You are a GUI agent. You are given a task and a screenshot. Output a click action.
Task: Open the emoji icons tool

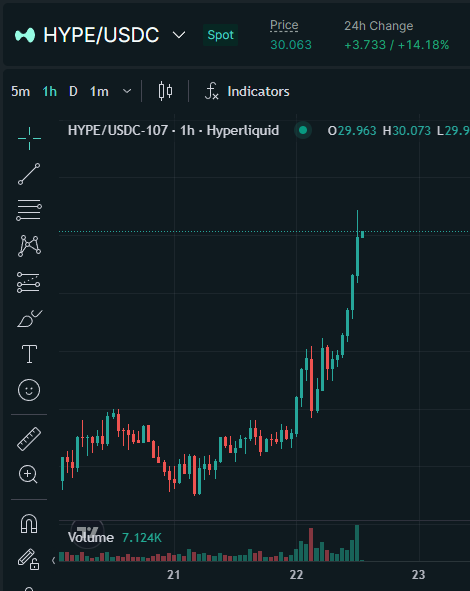[x=29, y=390]
